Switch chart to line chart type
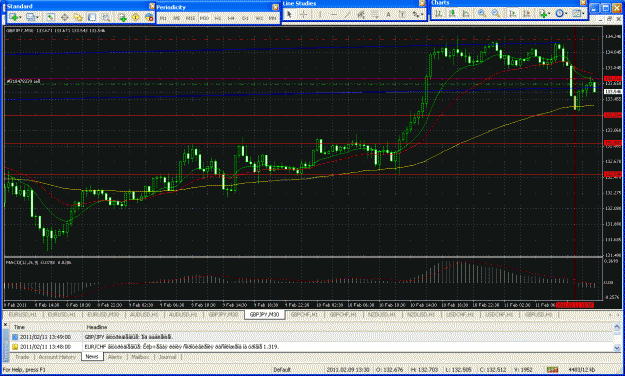The image size is (625, 376). pos(466,14)
